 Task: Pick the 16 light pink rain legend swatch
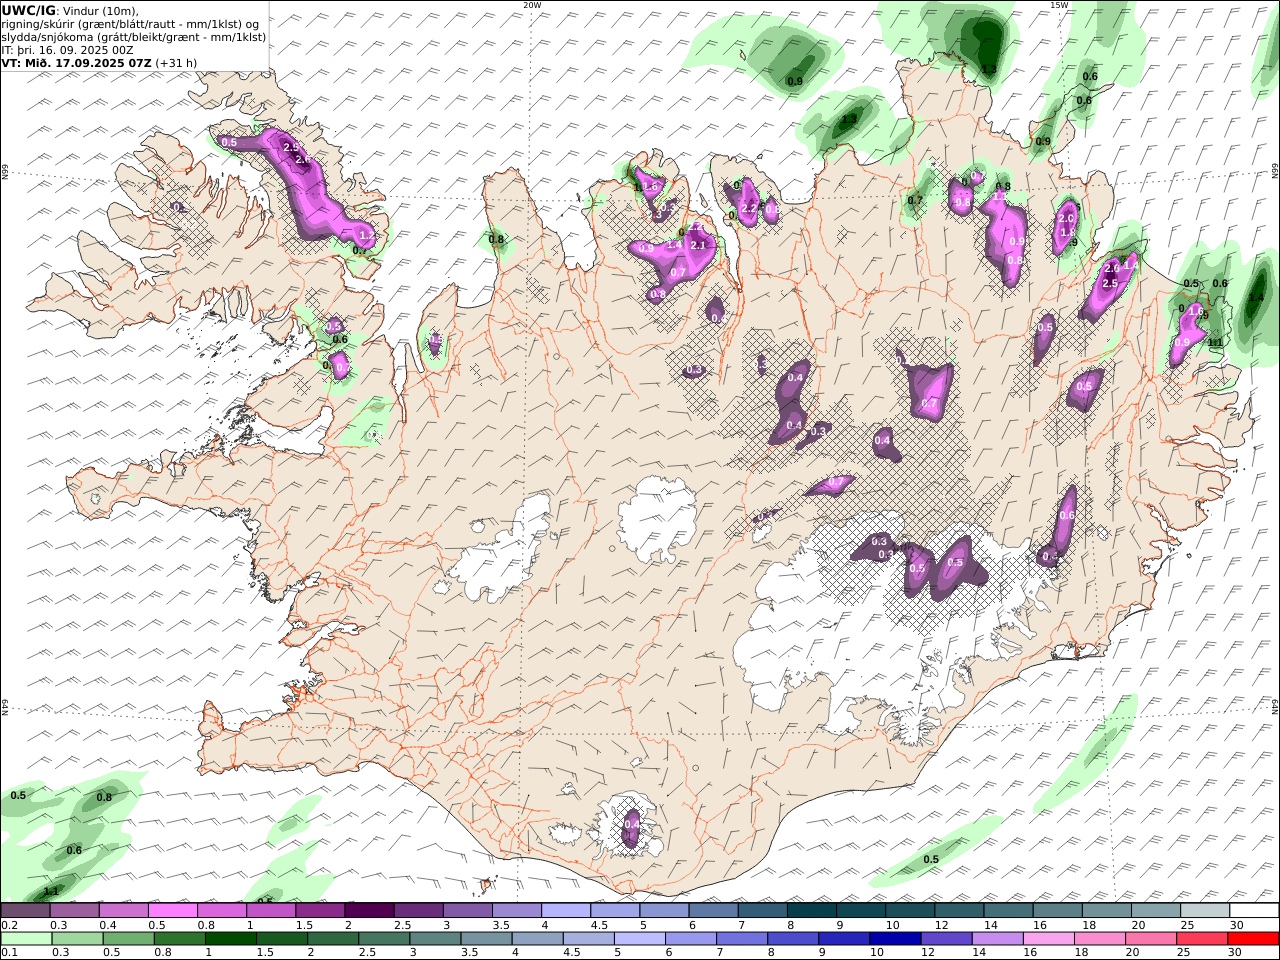pyautogui.click(x=1047, y=938)
